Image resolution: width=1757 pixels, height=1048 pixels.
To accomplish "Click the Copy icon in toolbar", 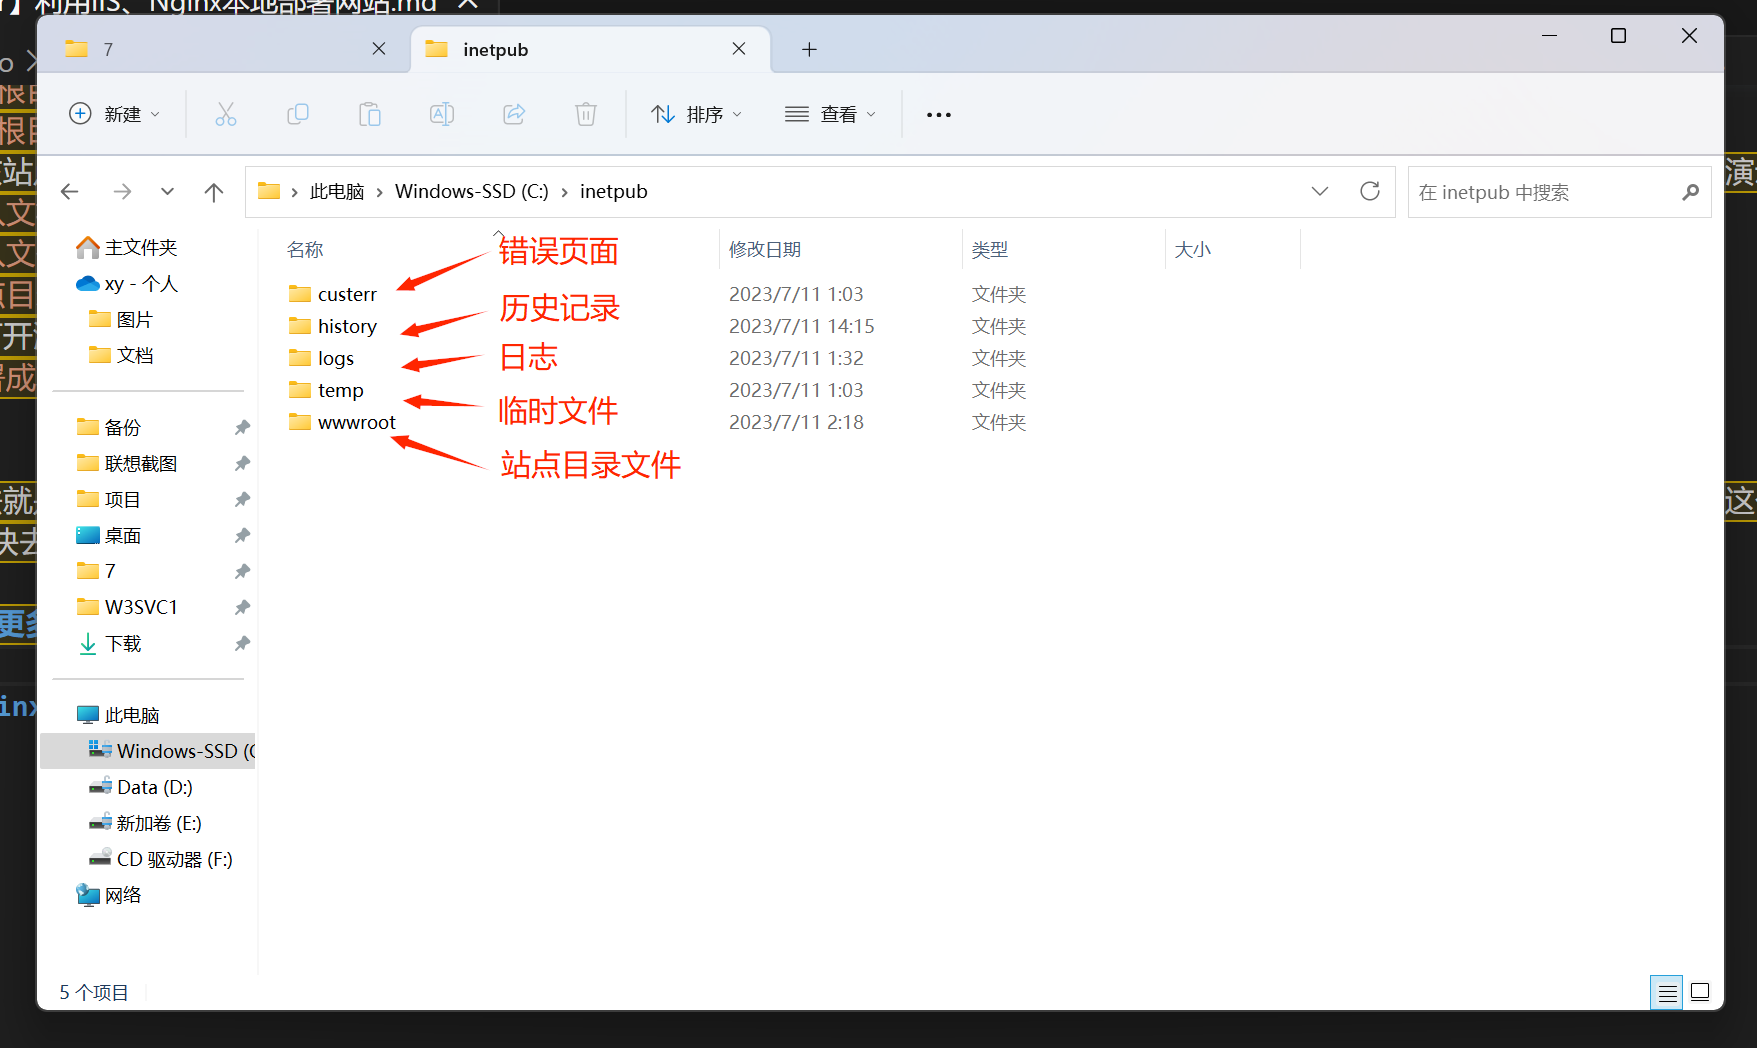I will coord(298,114).
